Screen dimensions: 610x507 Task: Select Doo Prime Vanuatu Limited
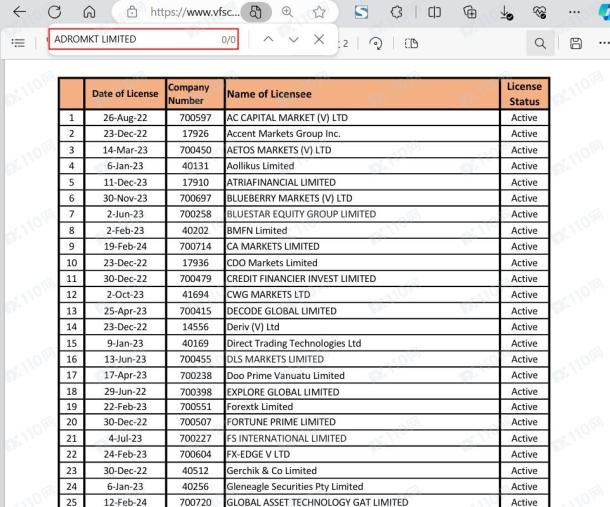pyautogui.click(x=286, y=375)
